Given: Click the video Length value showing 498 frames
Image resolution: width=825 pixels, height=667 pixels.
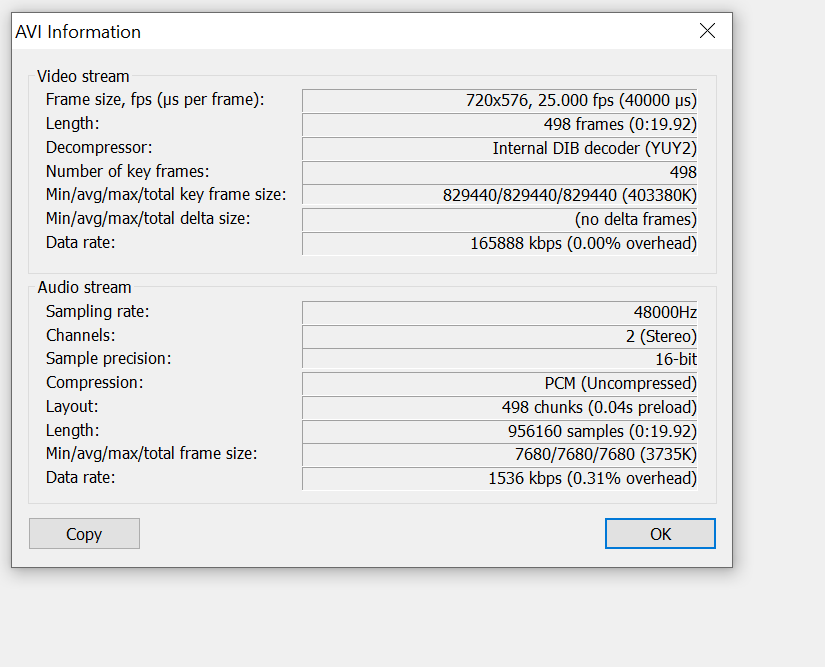Looking at the screenshot, I should click(x=500, y=124).
